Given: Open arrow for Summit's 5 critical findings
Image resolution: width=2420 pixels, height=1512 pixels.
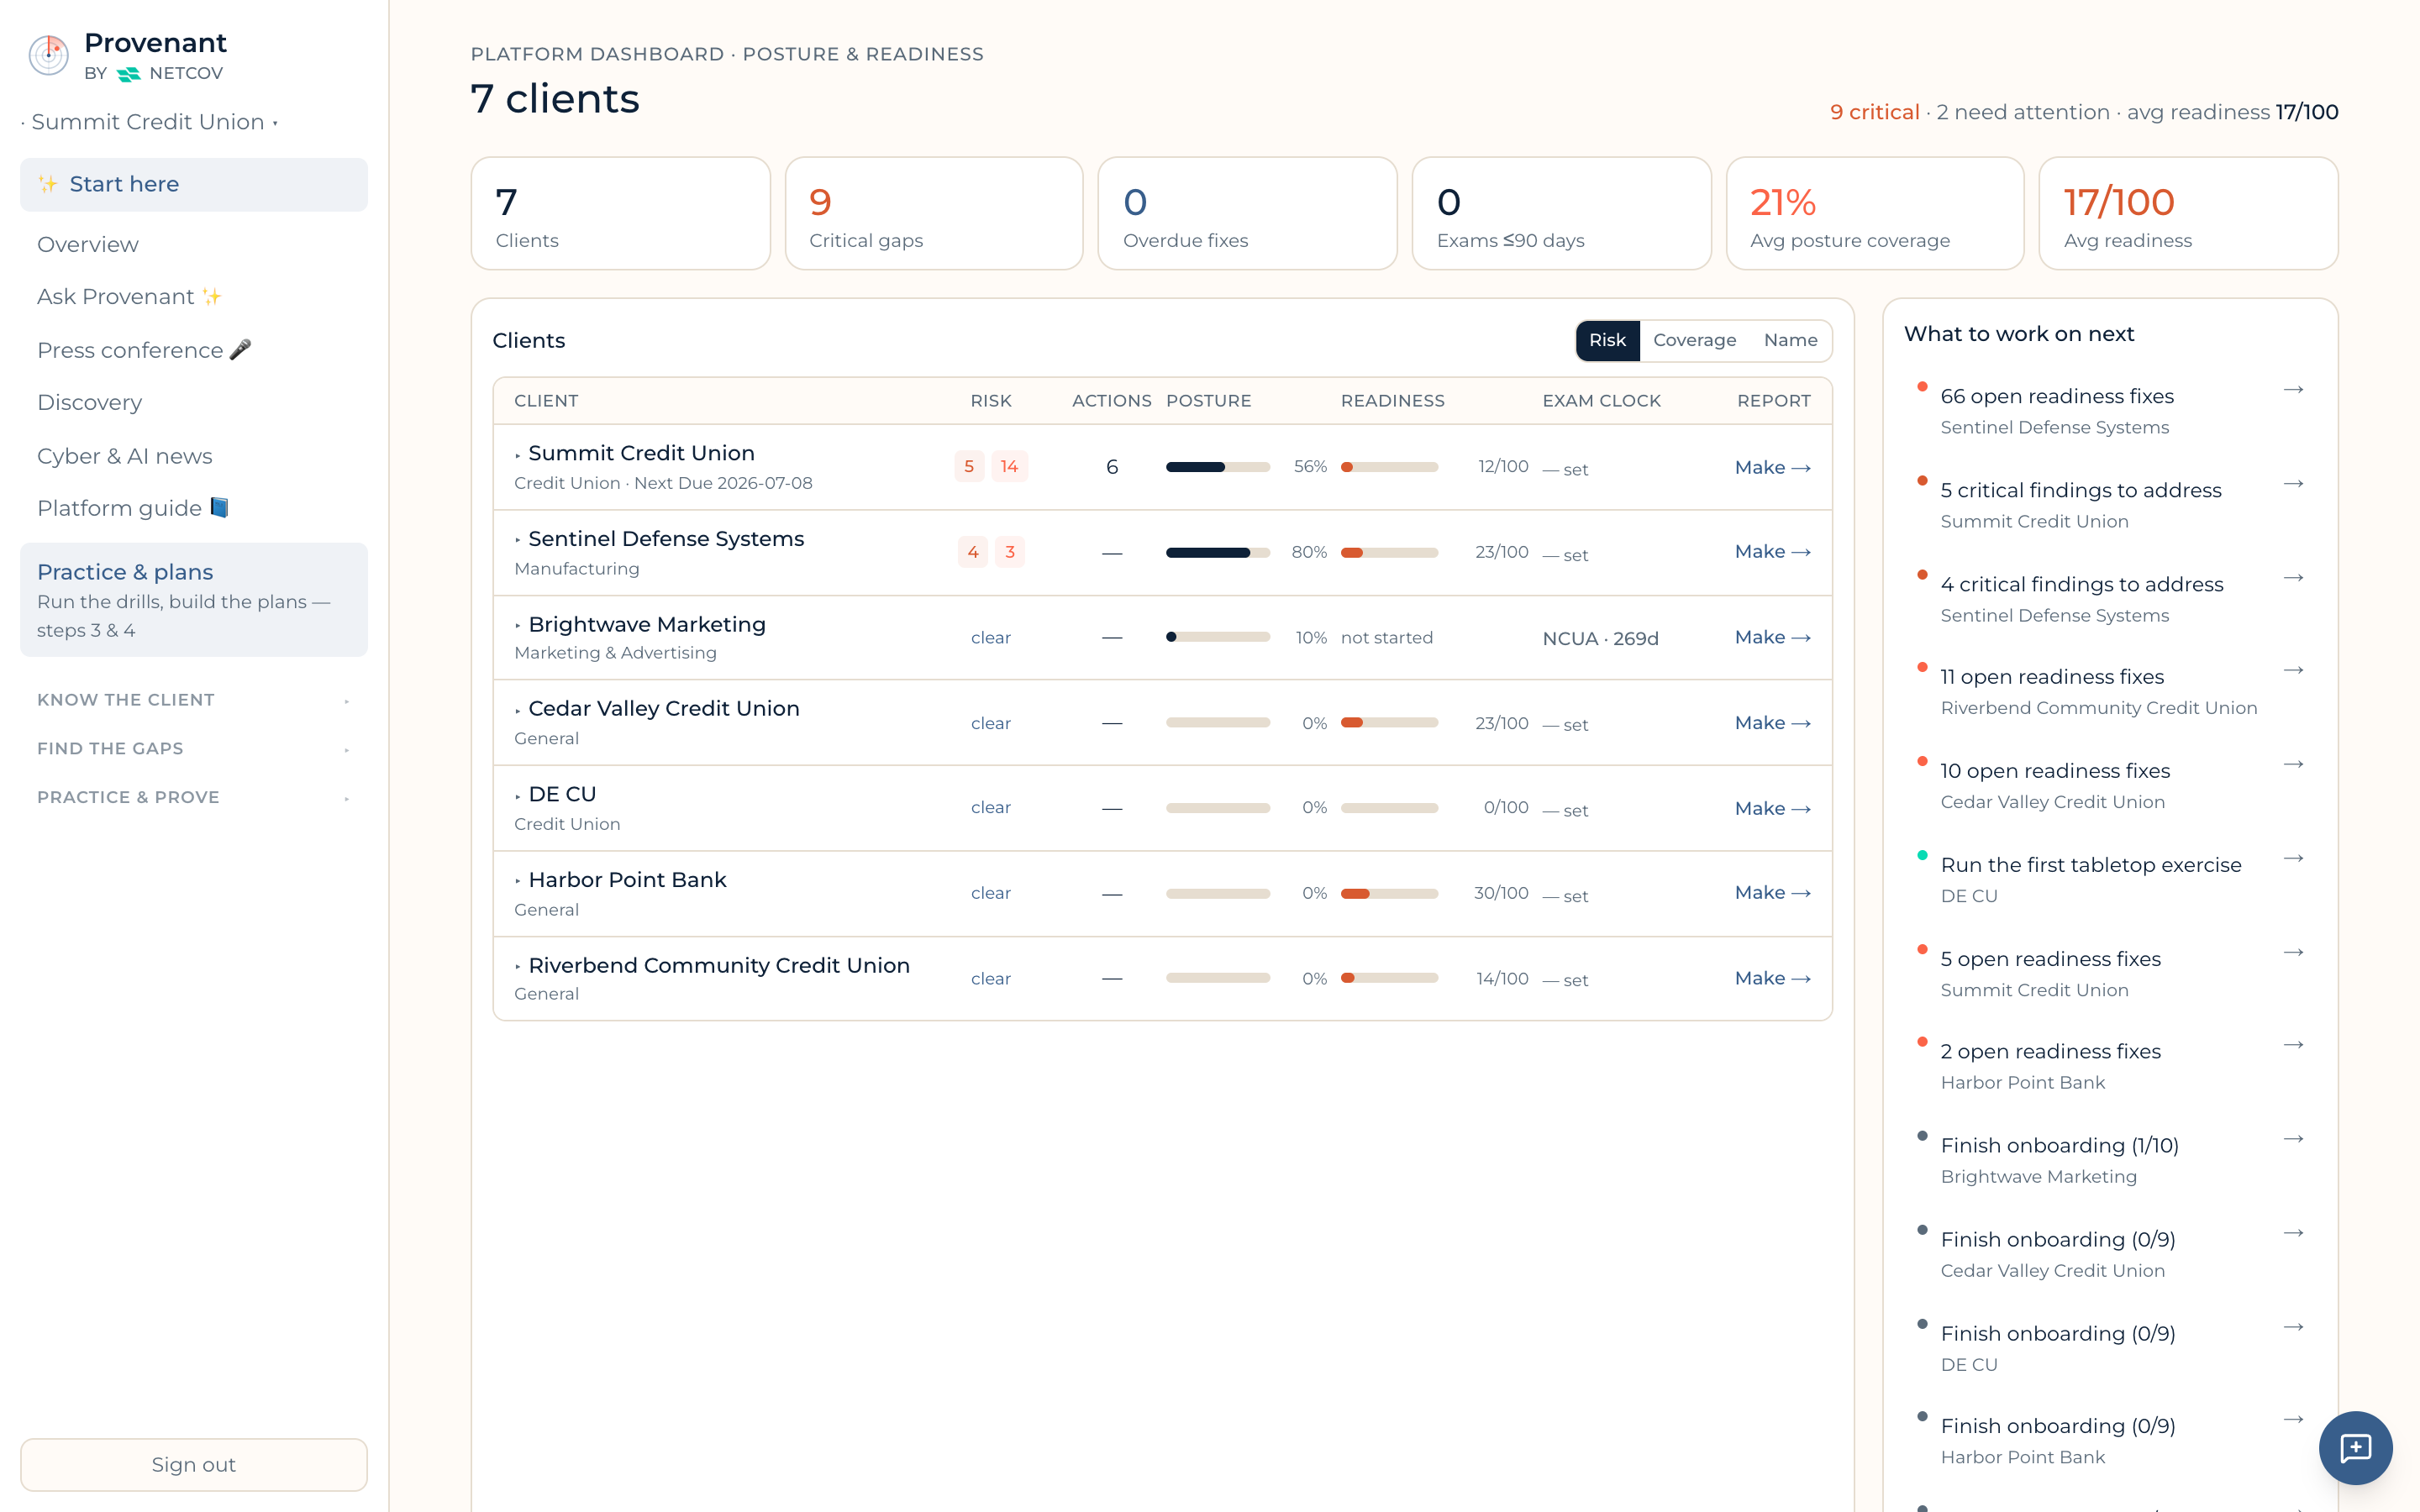Looking at the screenshot, I should click(x=2293, y=483).
